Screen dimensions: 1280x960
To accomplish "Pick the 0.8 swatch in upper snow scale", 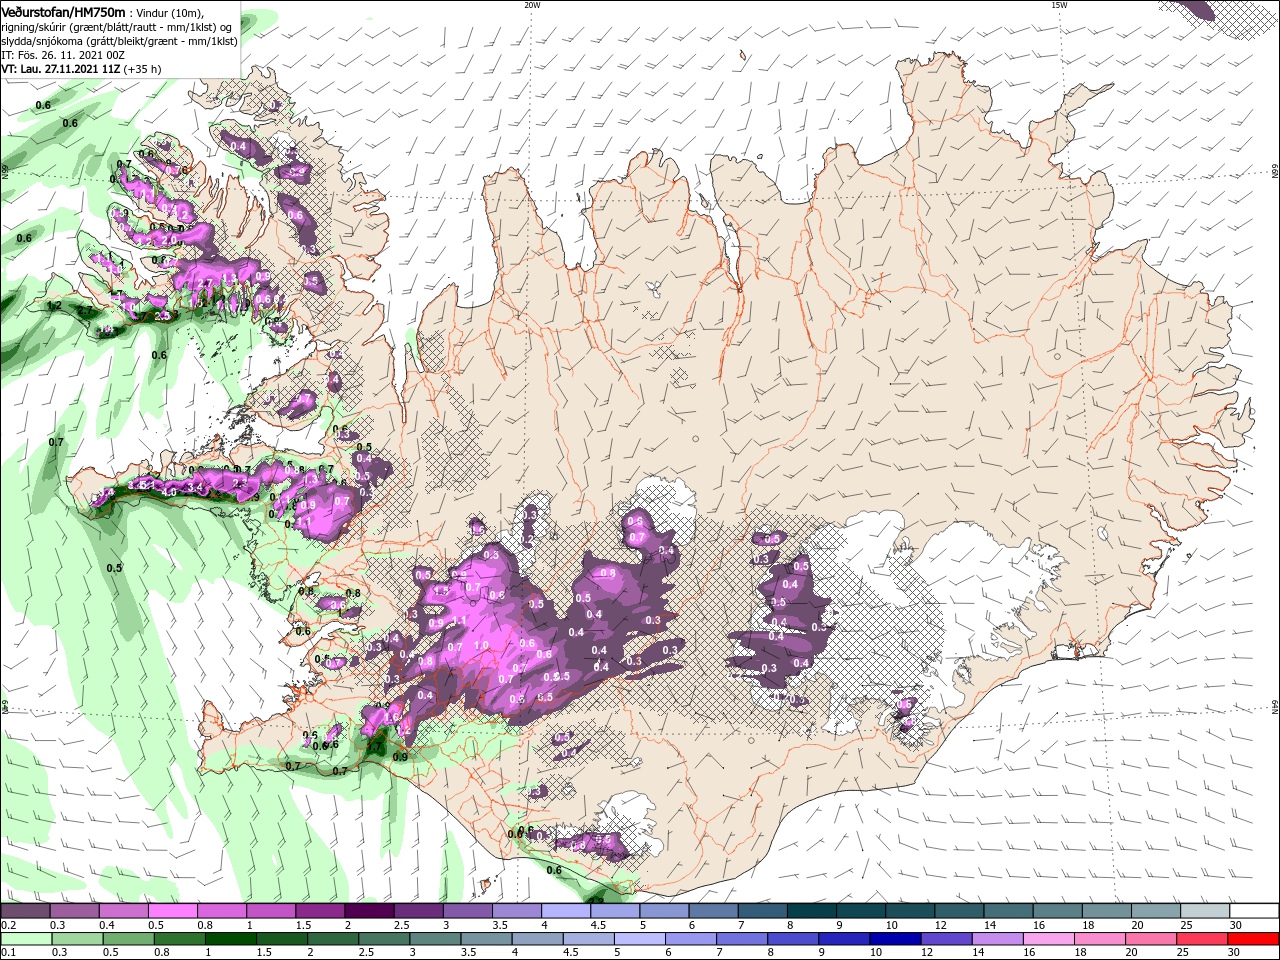I will [221, 911].
